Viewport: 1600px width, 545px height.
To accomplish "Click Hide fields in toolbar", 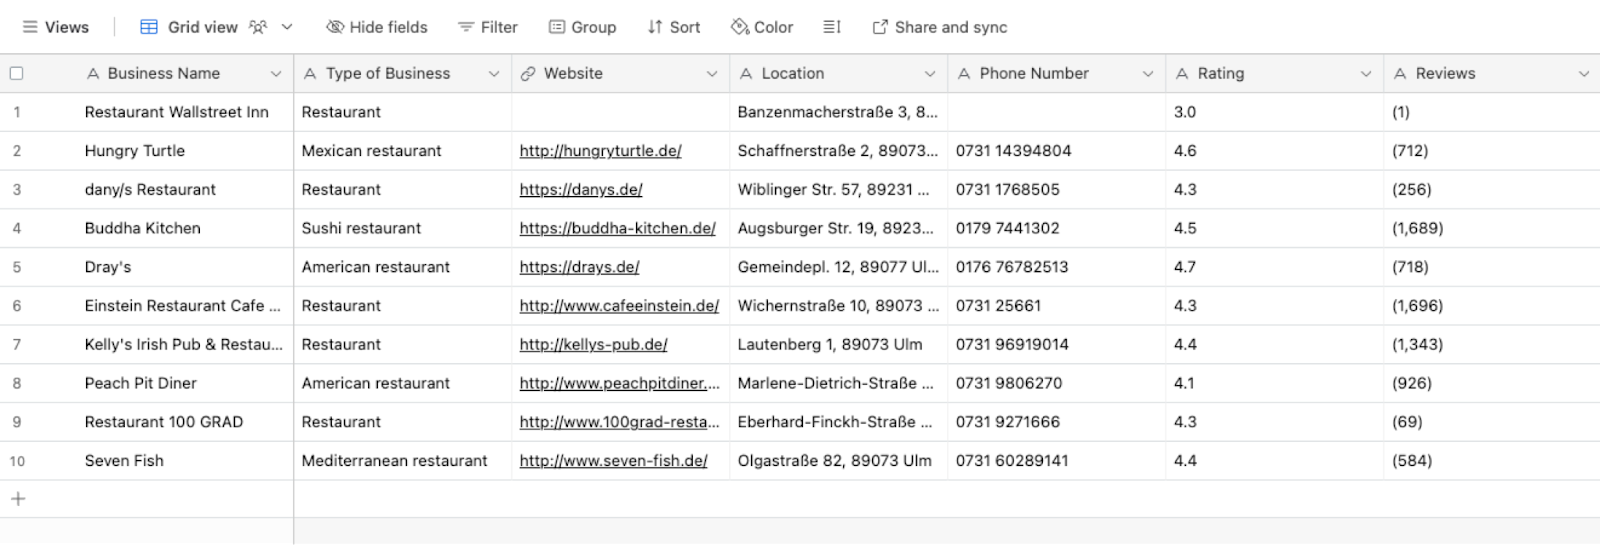I will coord(377,27).
